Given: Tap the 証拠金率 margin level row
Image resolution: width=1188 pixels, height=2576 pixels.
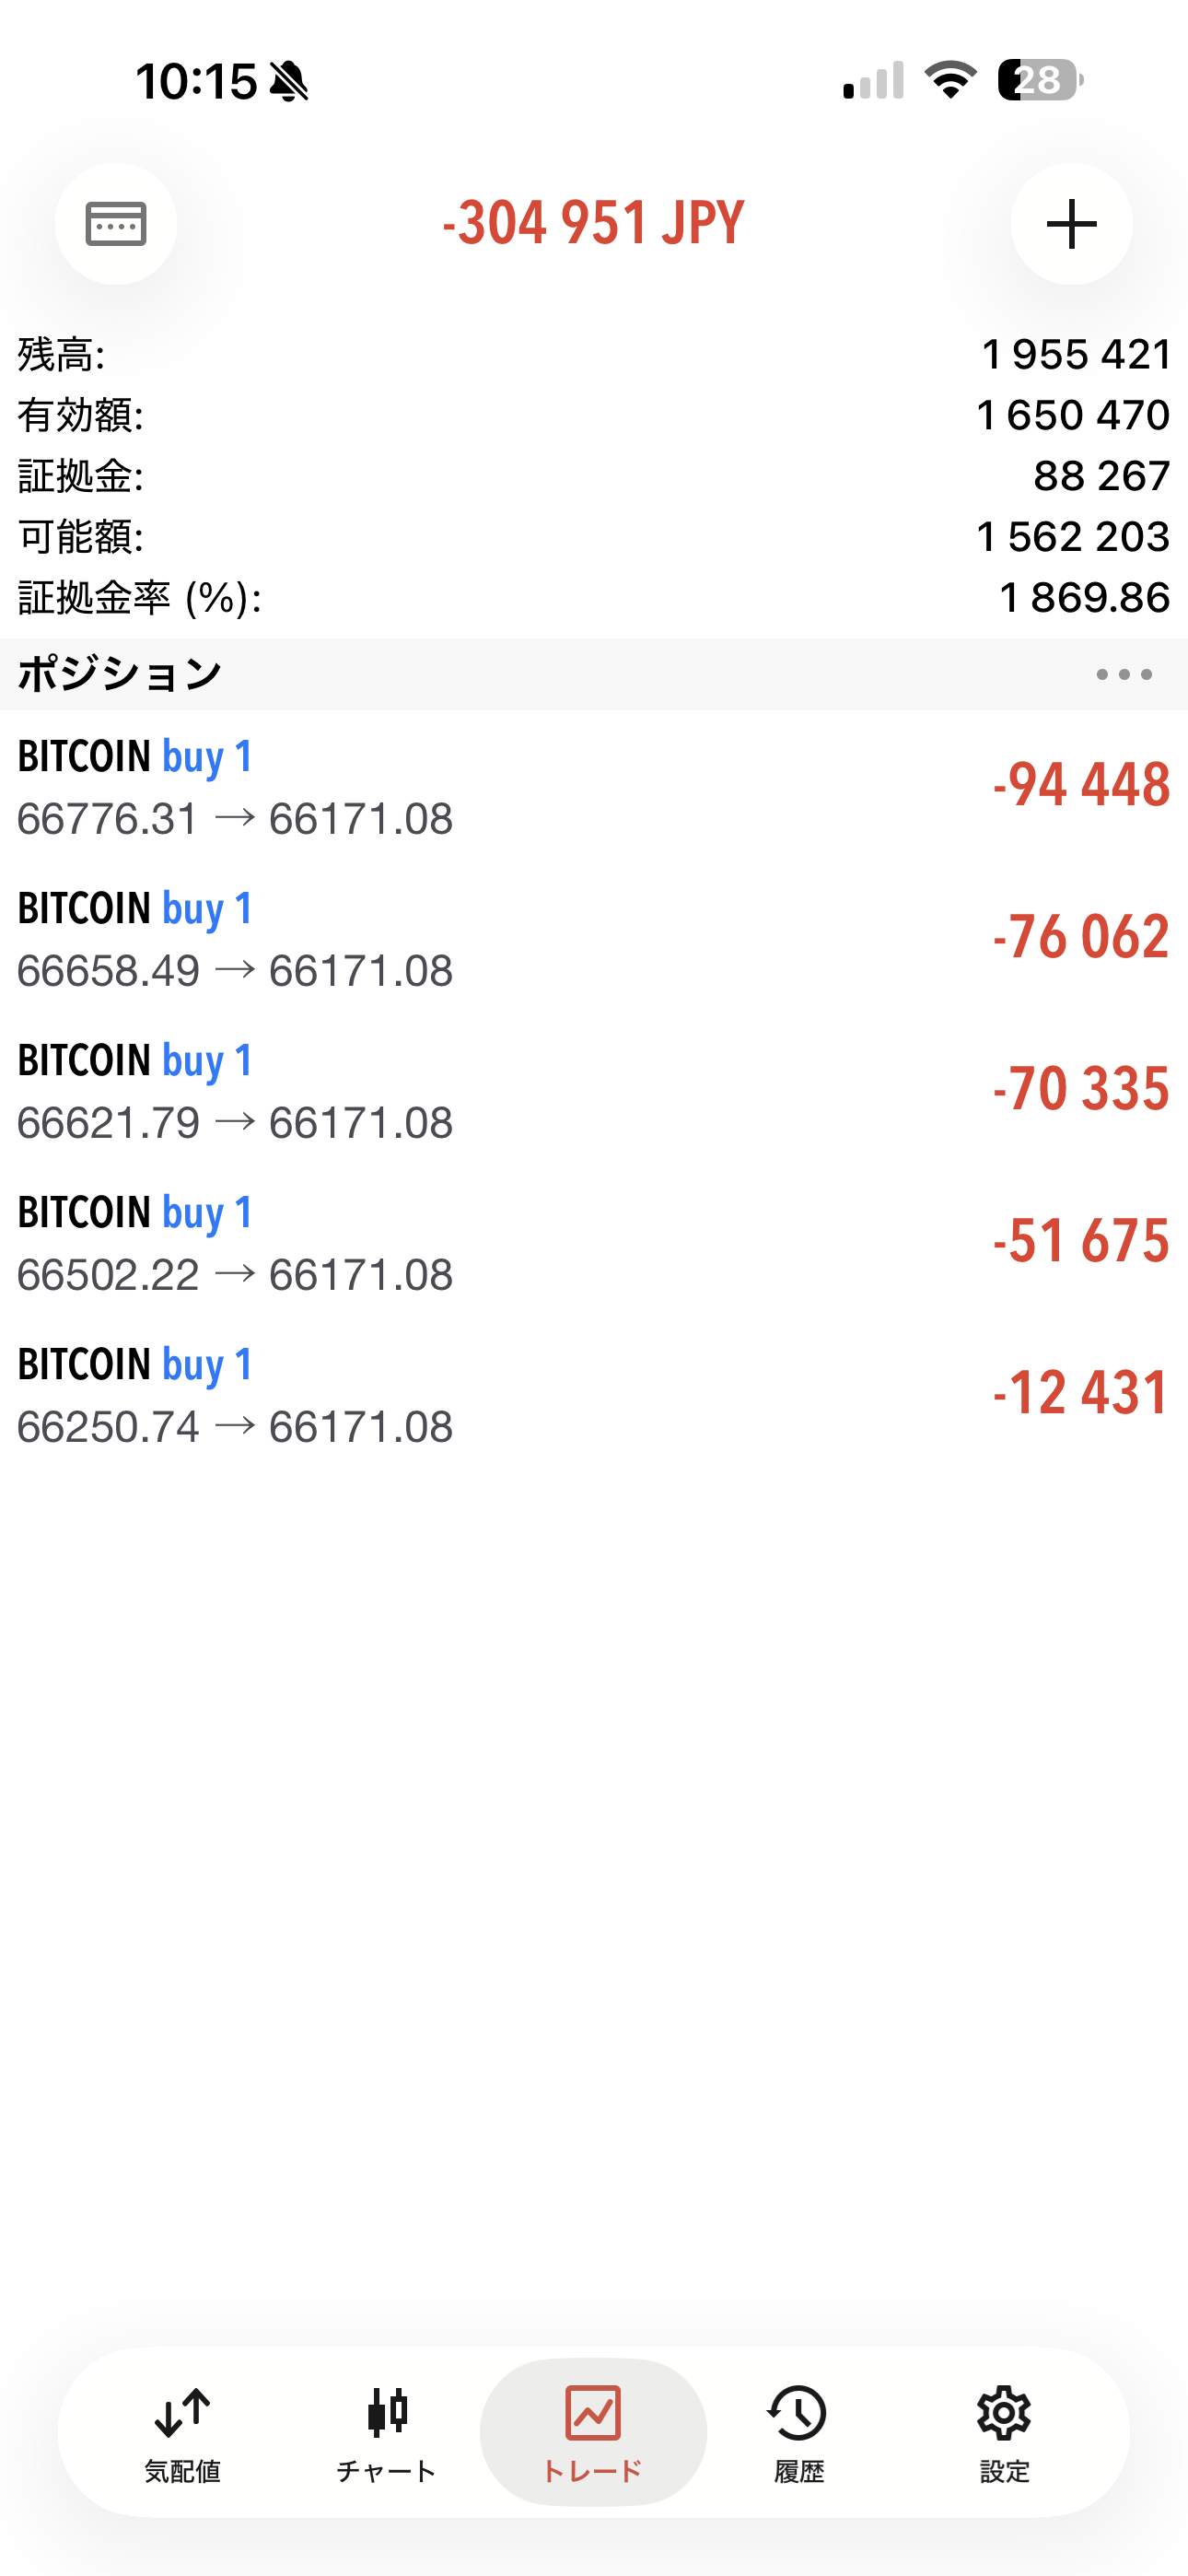Looking at the screenshot, I should pos(594,598).
